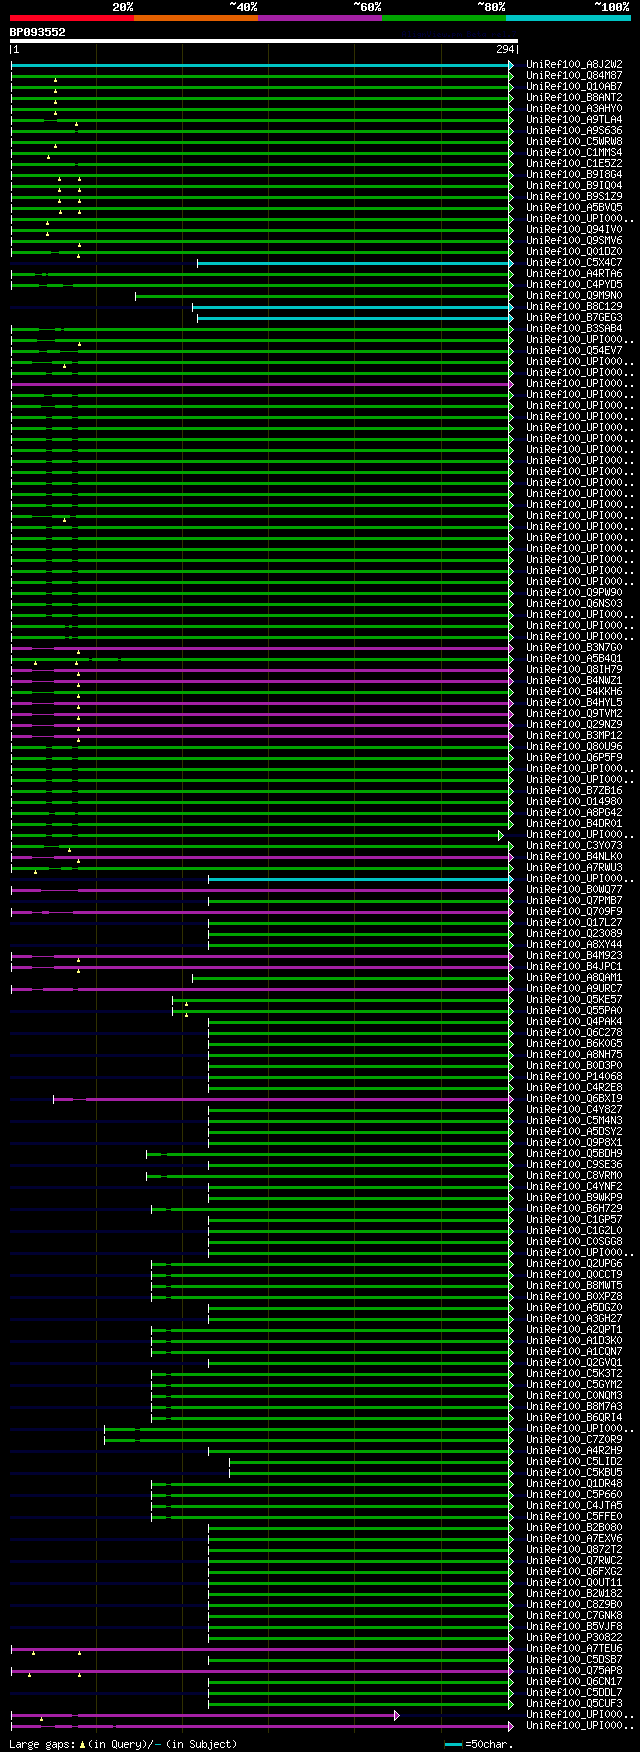This screenshot has width=640, height=1752.
Task: Select the UniRef100_A1CQN7 hit
Action: 573,1352
